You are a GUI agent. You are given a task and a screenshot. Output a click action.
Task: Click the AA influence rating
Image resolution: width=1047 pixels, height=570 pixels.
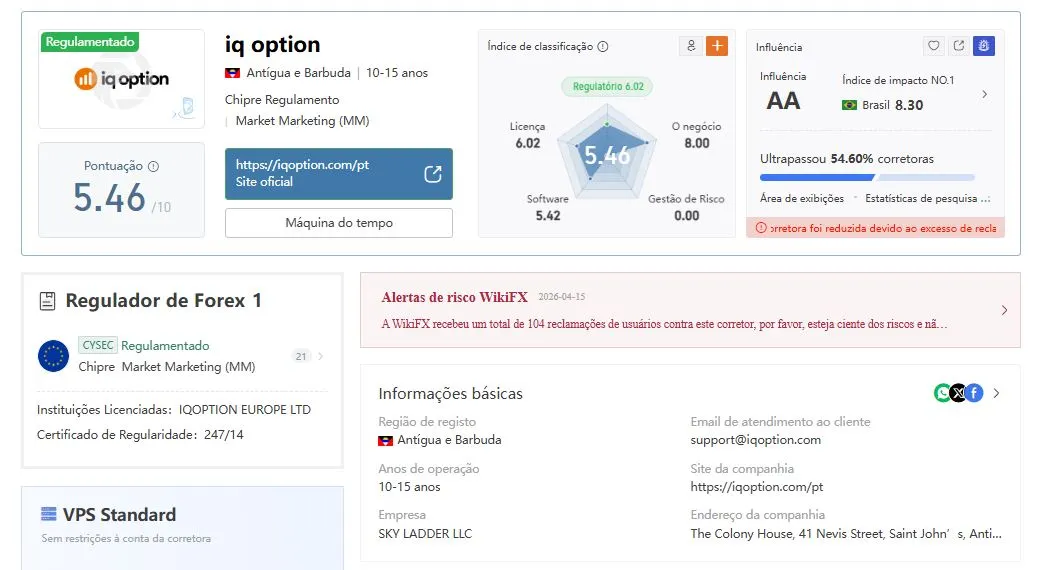point(783,101)
